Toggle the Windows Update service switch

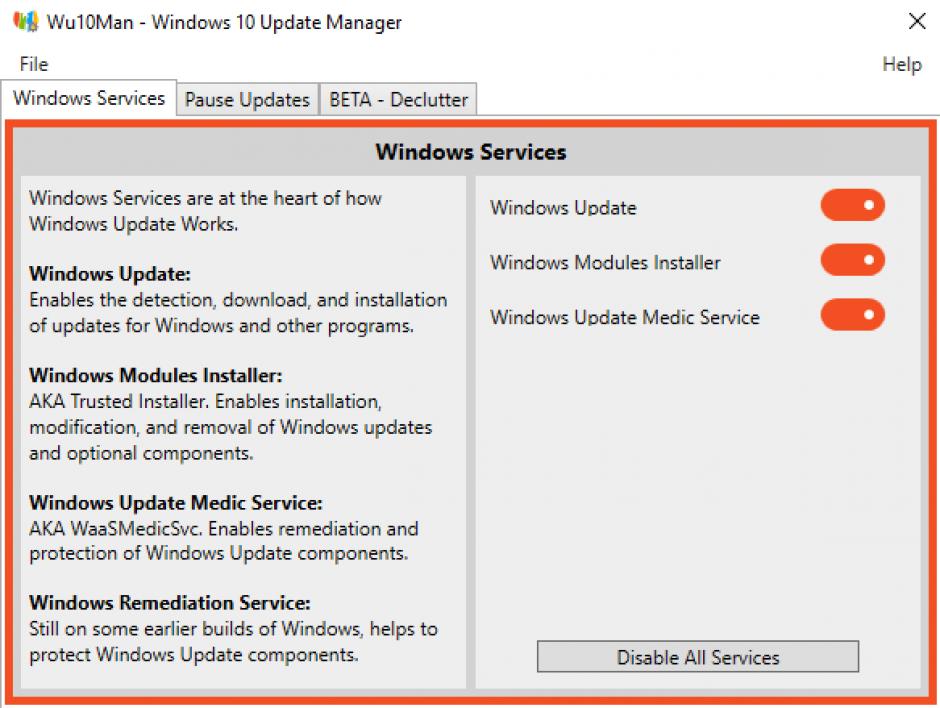point(852,206)
